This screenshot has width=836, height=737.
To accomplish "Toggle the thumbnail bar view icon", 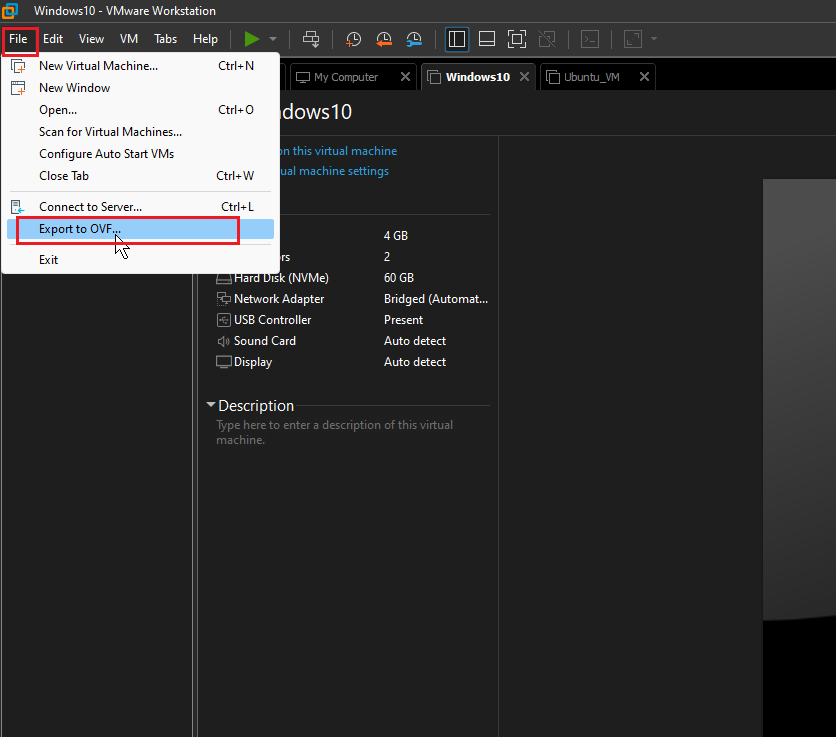I will [x=487, y=39].
